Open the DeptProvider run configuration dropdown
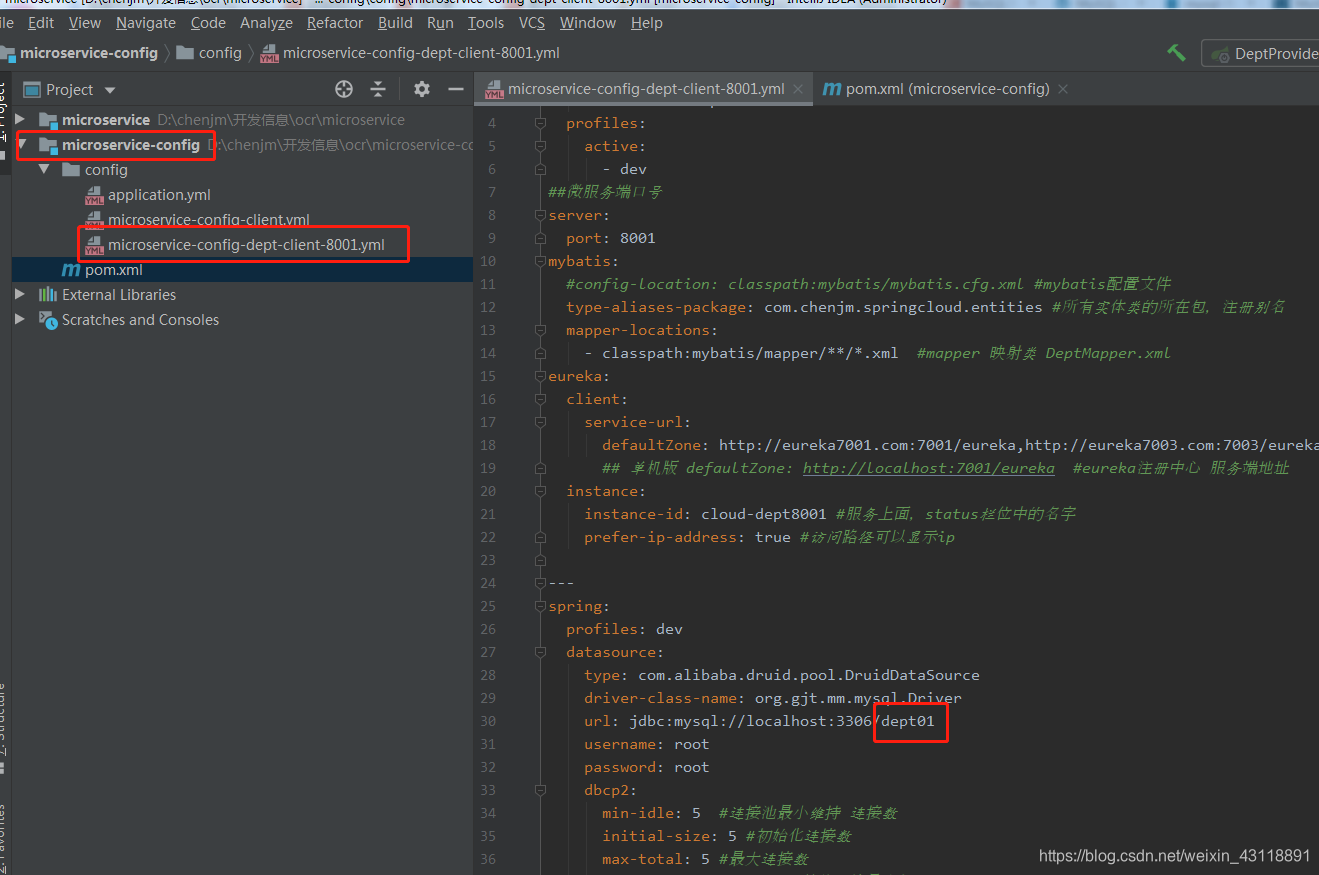This screenshot has height=875, width=1319. tap(1260, 53)
